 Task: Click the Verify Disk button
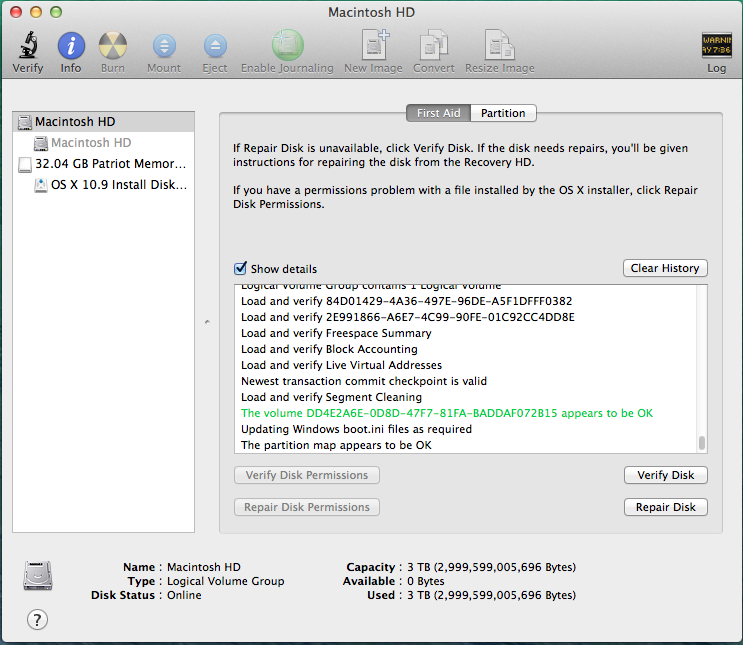tap(665, 475)
